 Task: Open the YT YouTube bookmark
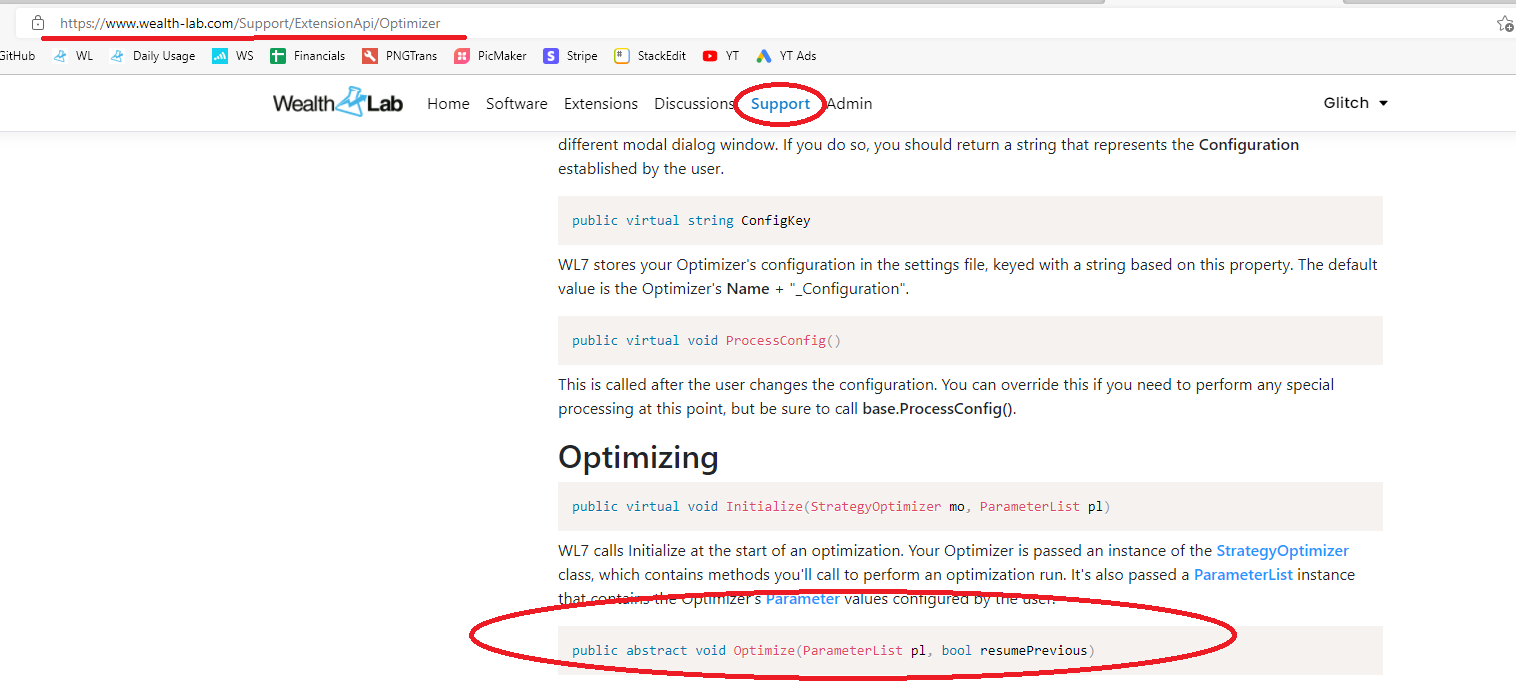[x=720, y=56]
